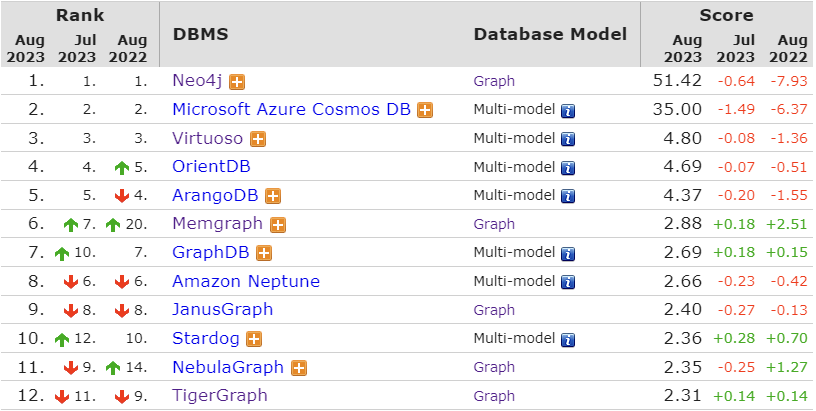This screenshot has height=411, width=816.
Task: Click the plus icon next to ArangoDB
Action: pyautogui.click(x=273, y=196)
